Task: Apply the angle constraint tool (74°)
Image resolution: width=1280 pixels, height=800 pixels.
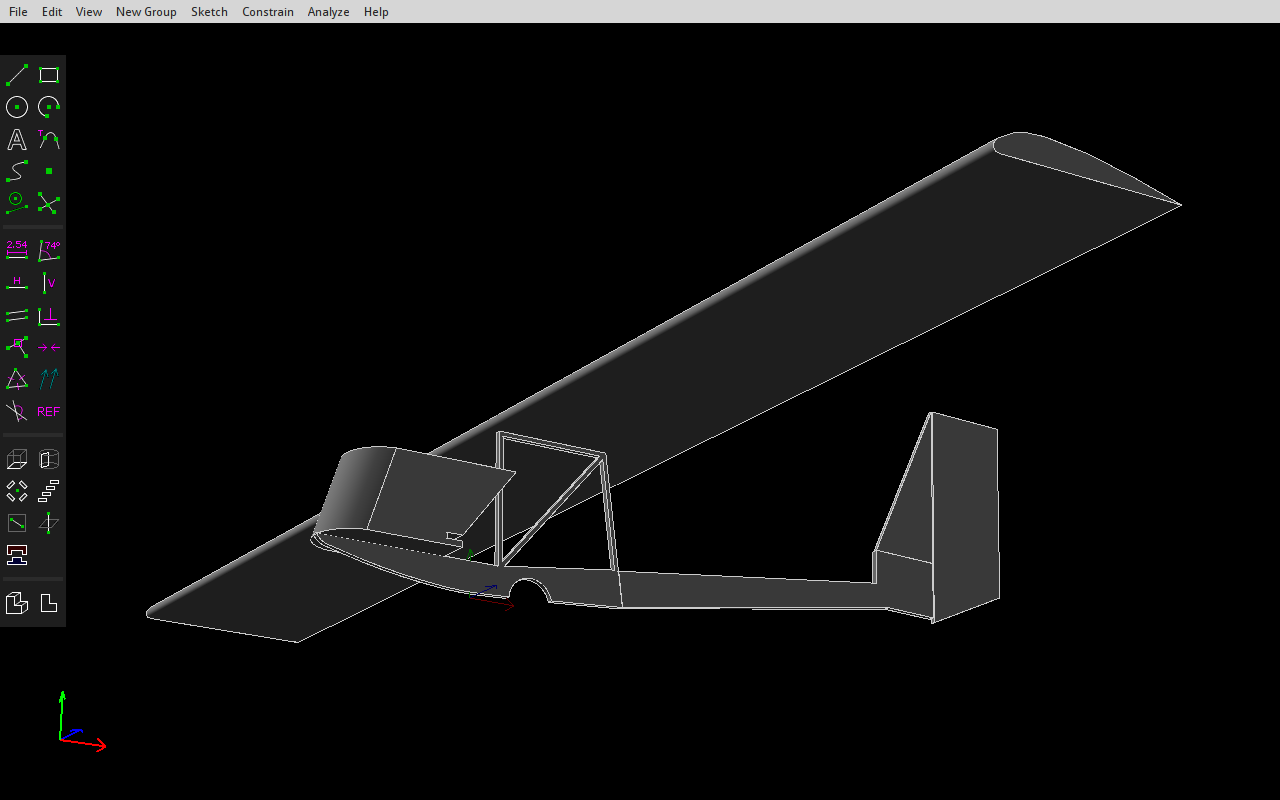Action: [x=49, y=250]
